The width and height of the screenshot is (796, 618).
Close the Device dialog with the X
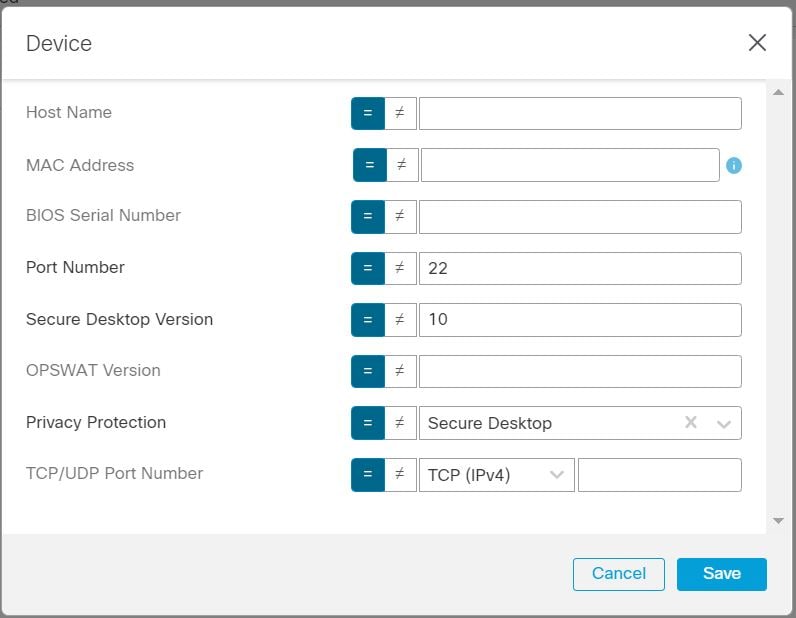point(757,43)
